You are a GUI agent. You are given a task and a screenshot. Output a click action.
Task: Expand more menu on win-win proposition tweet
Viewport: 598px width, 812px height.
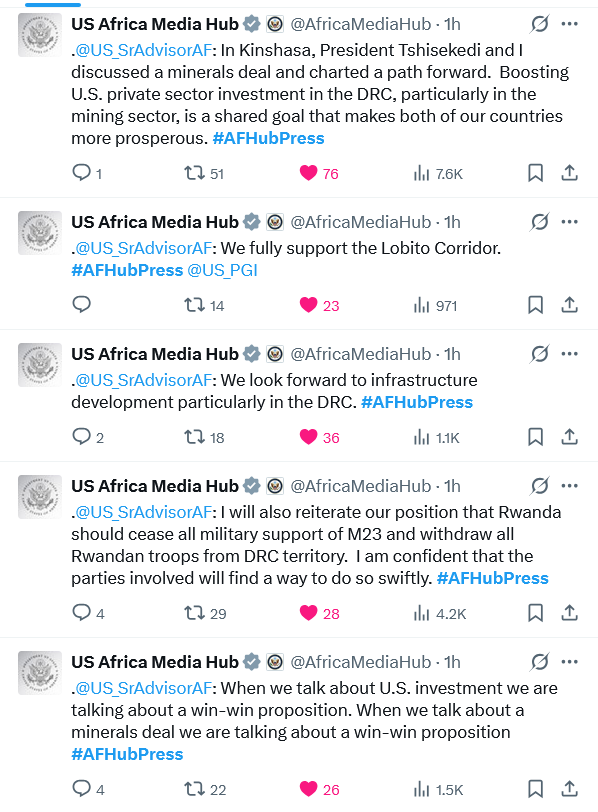[570, 662]
